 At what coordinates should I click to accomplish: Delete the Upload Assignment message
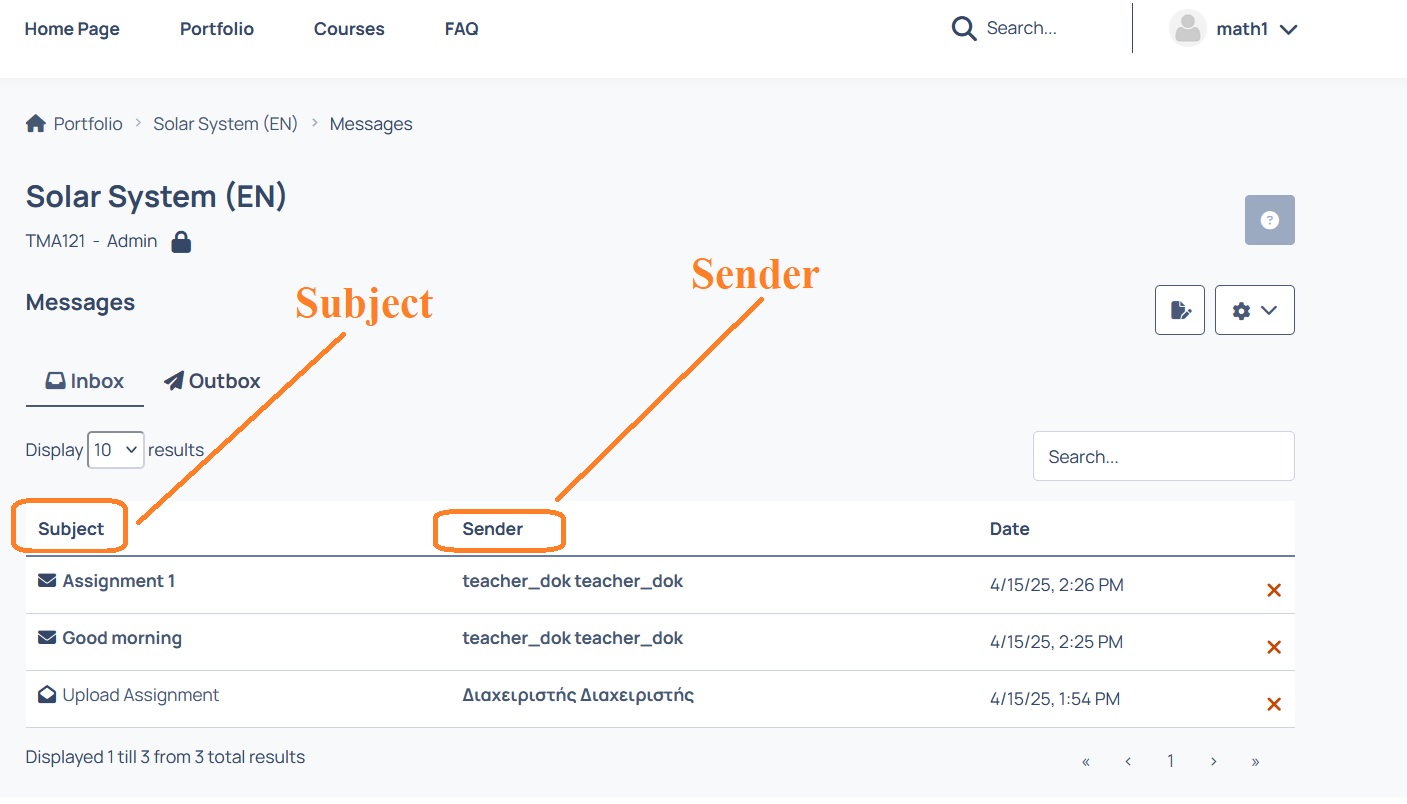click(x=1273, y=704)
